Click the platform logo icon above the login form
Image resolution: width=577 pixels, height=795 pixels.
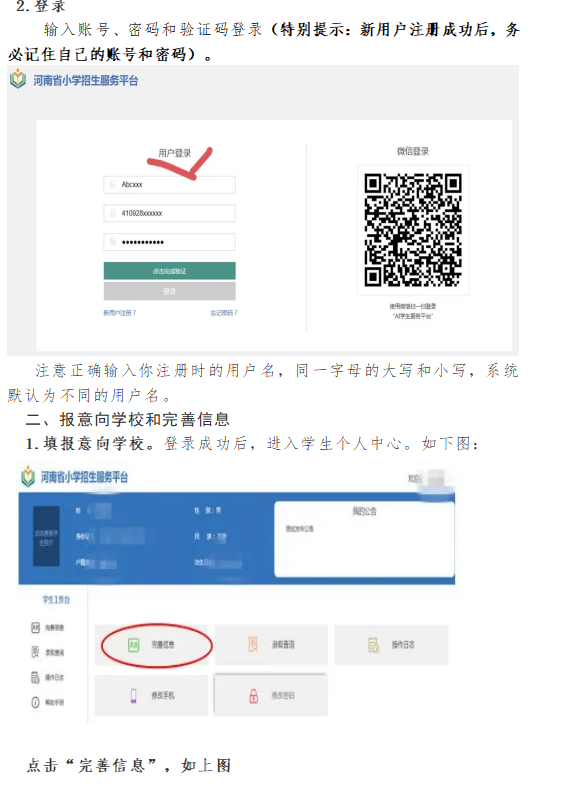click(x=18, y=79)
